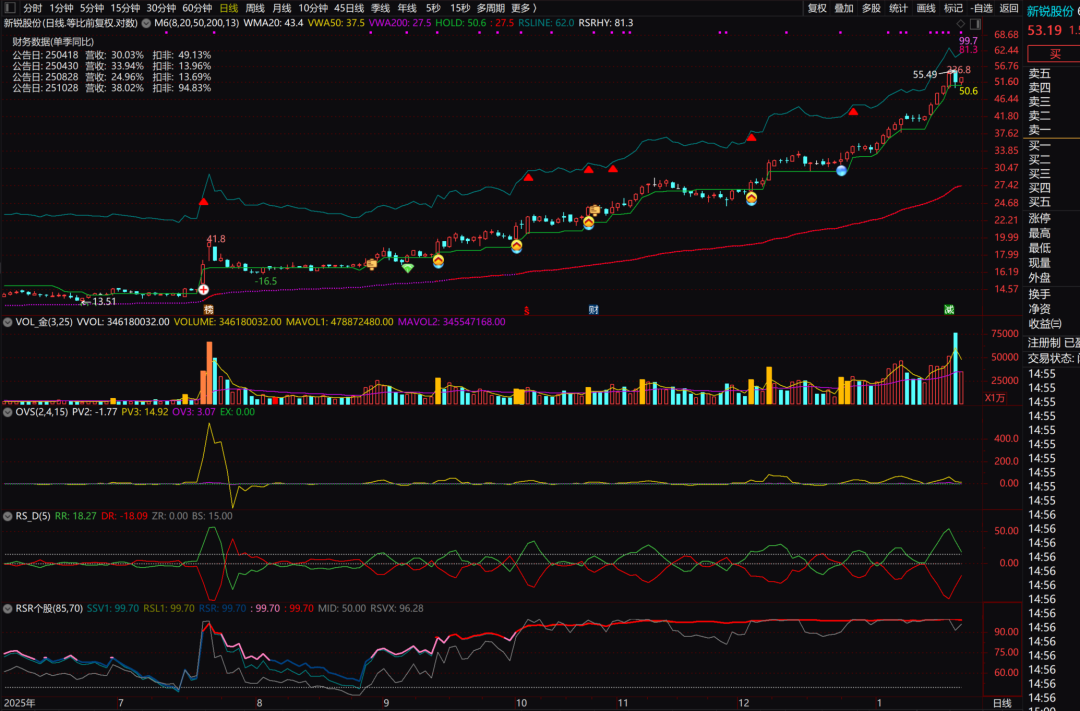
Task: Click the rightmost red triangle on teal line
Action: [x=853, y=111]
